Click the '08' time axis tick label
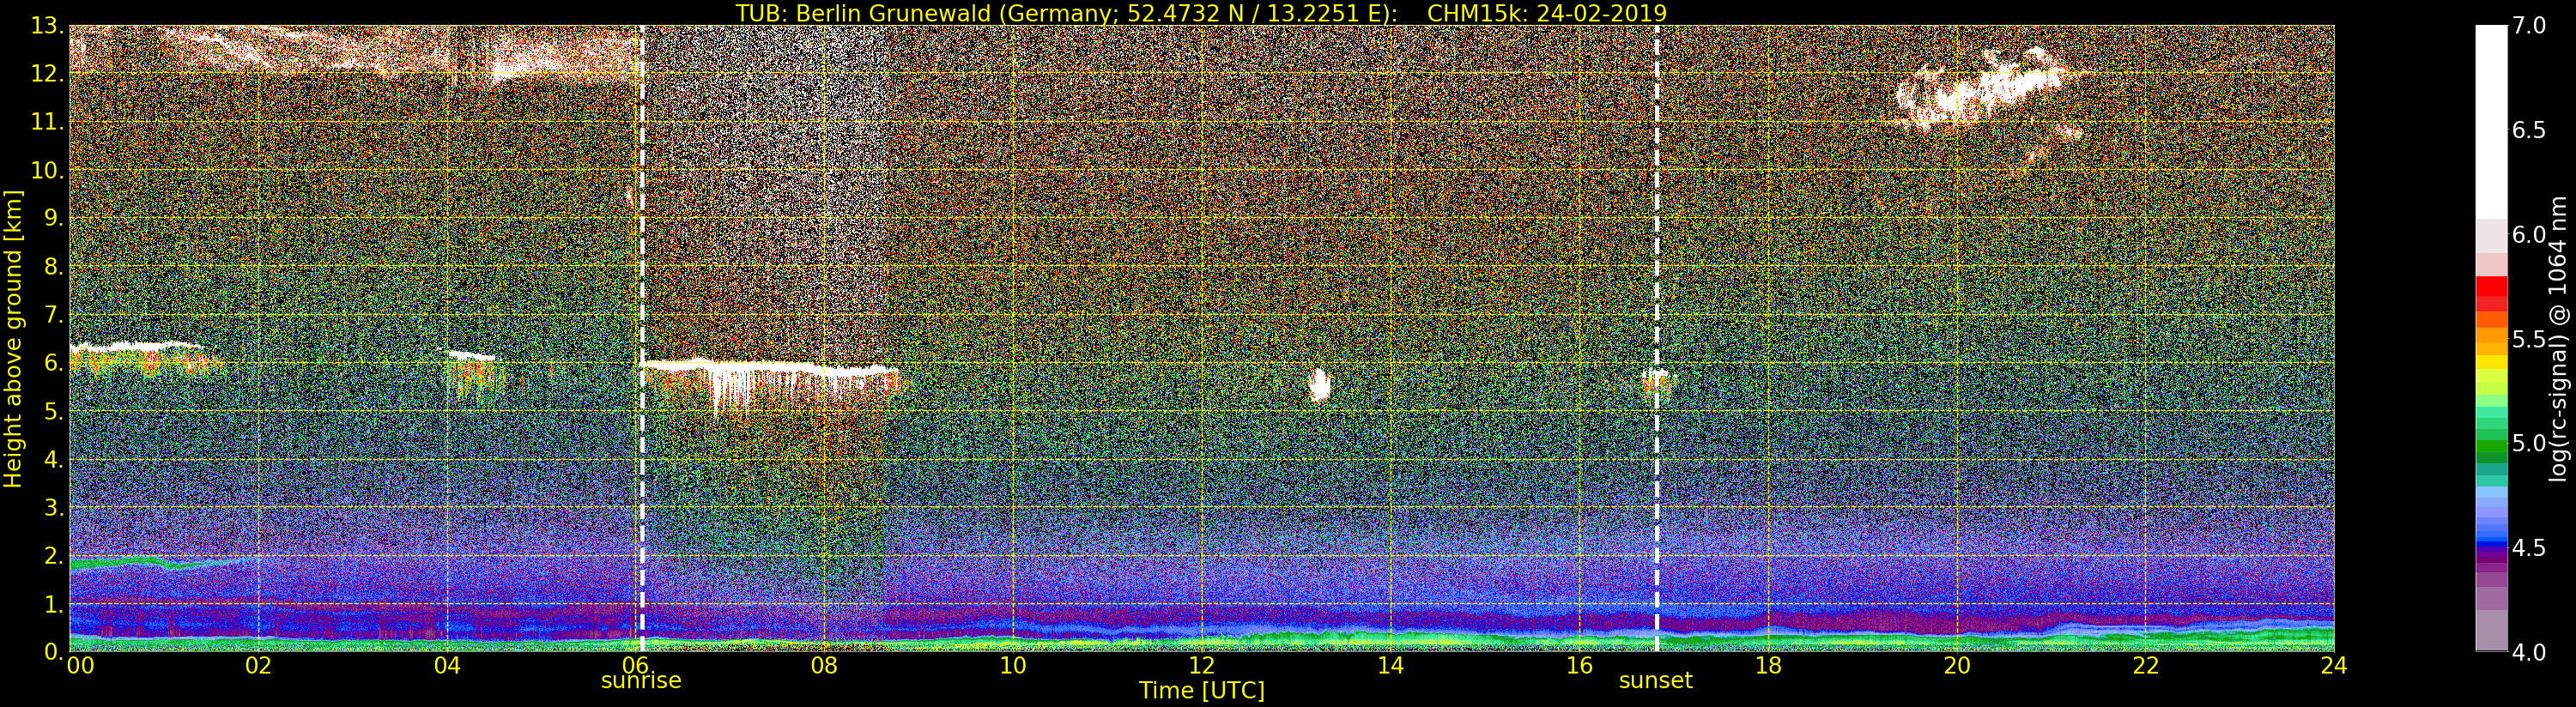This screenshot has height=707, width=2576. (x=824, y=666)
